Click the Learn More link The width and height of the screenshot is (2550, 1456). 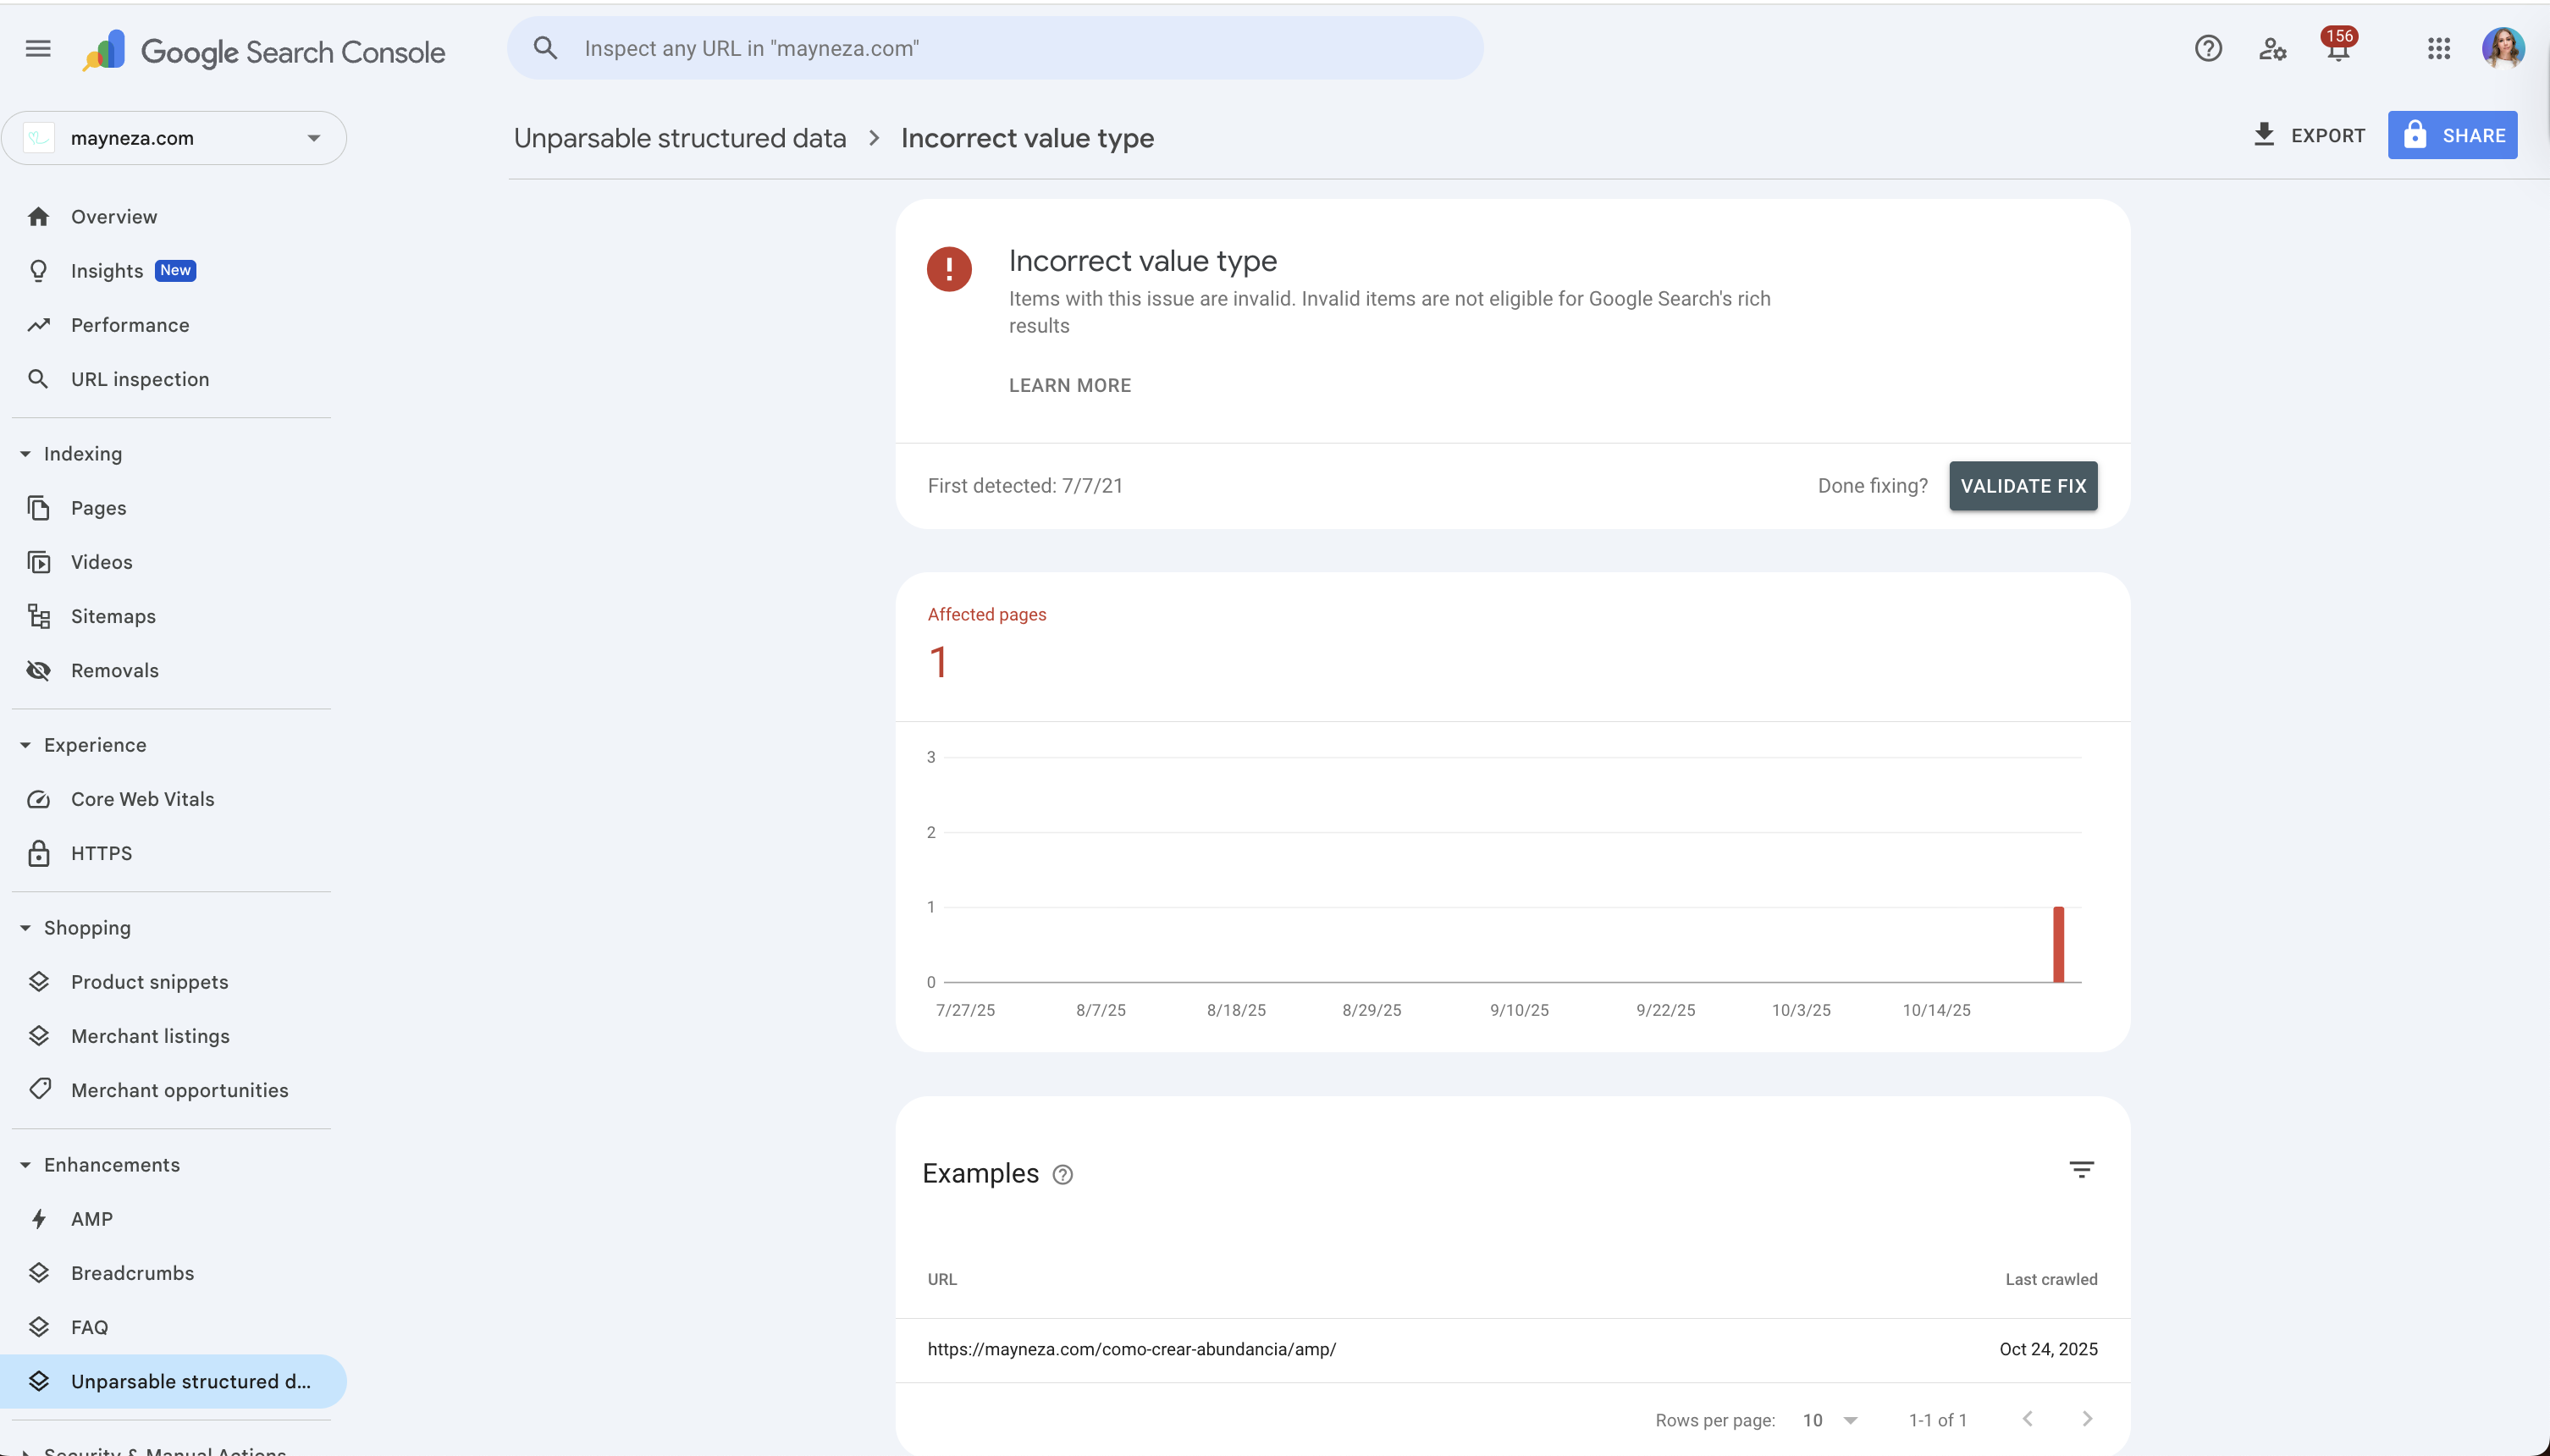[1069, 385]
